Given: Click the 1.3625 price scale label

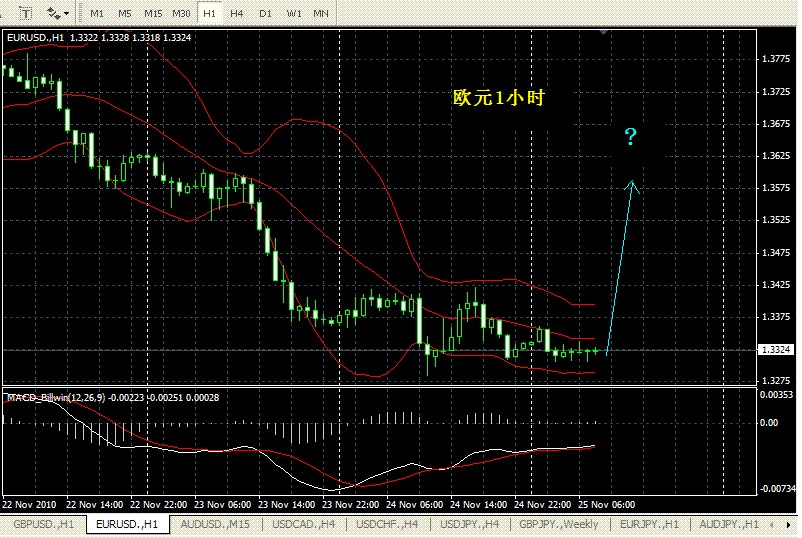Looking at the screenshot, I should (x=776, y=155).
